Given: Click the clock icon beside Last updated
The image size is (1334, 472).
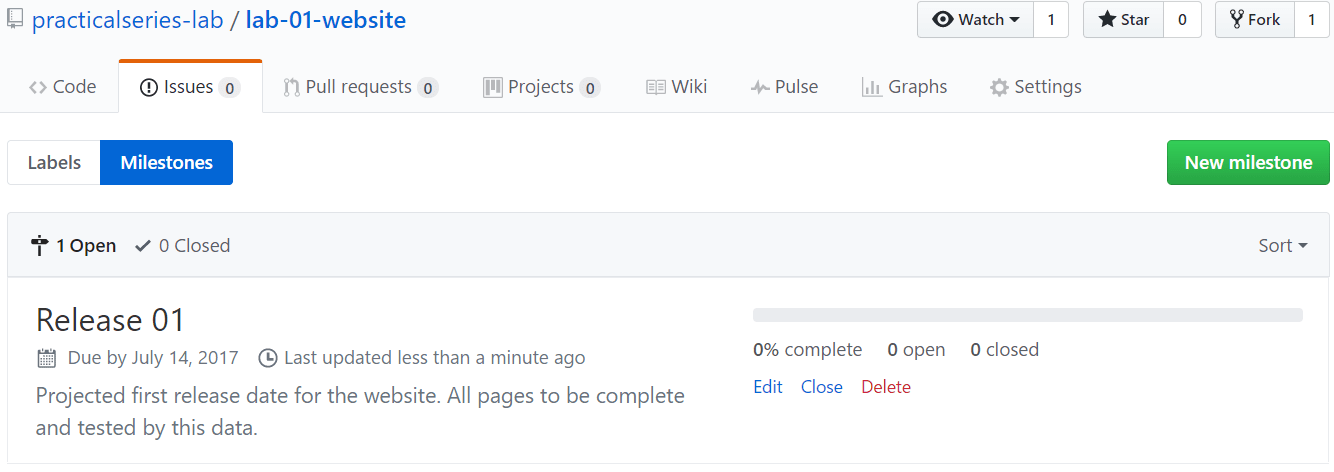Looking at the screenshot, I should (268, 358).
